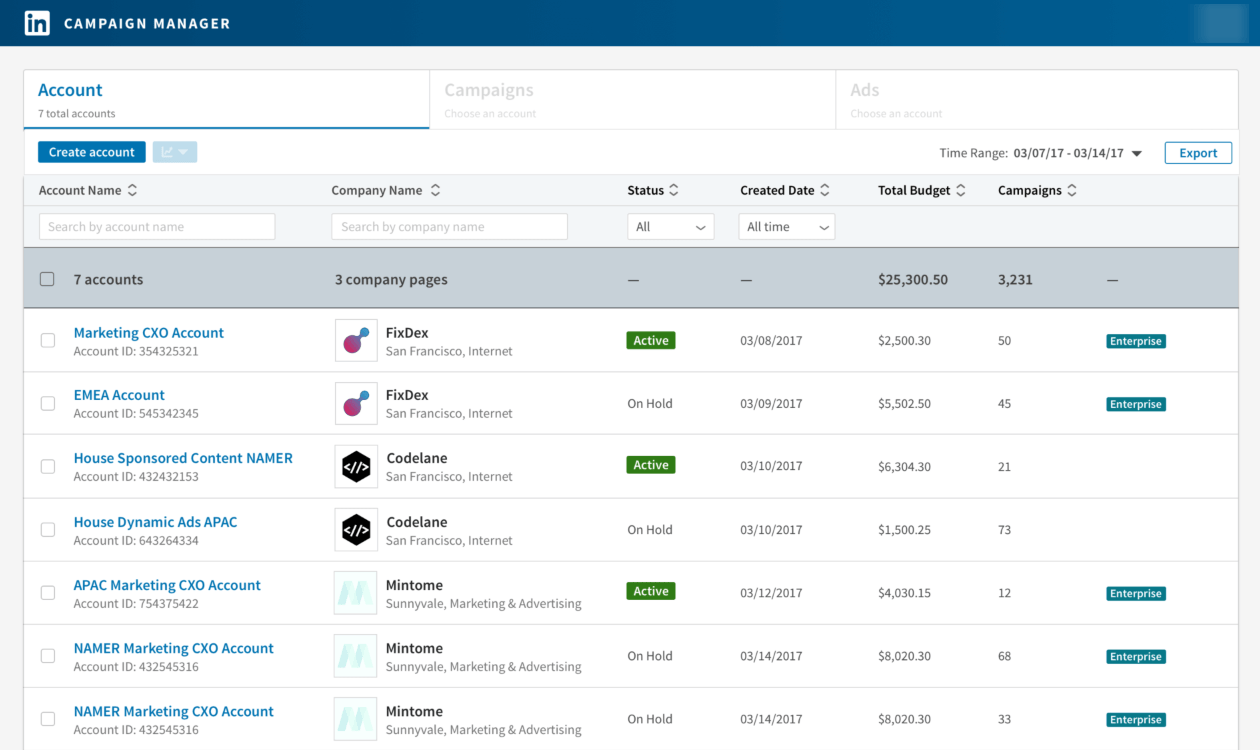
Task: Click the Codelane logo for House Dynamic Ads APAC
Action: pos(356,530)
